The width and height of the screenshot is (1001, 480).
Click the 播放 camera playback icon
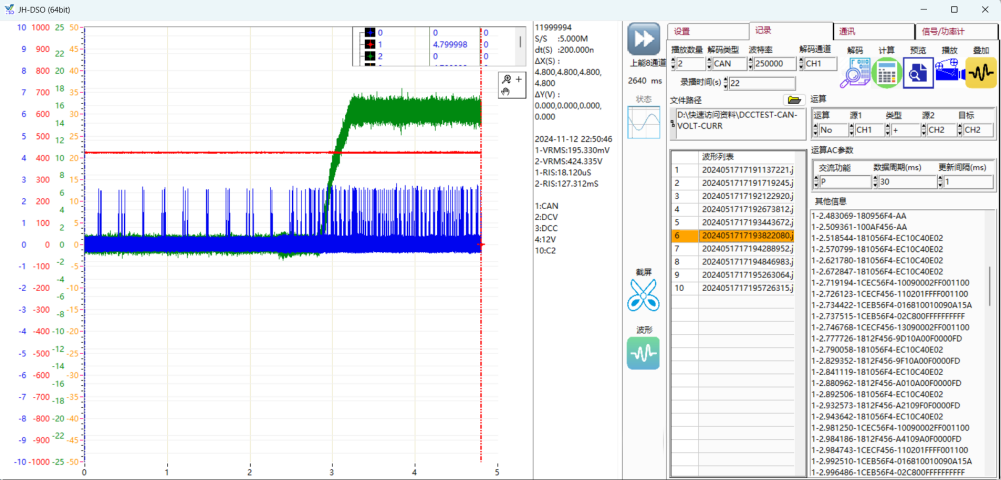[x=949, y=73]
